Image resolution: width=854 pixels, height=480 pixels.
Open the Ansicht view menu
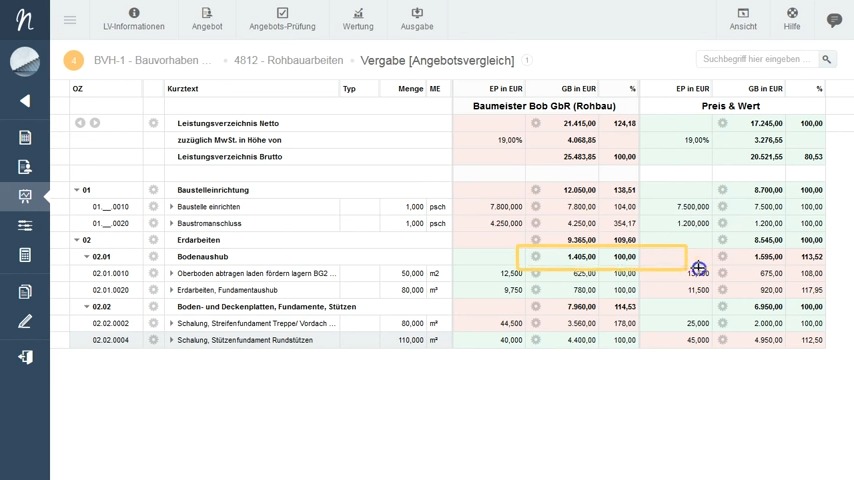743,19
